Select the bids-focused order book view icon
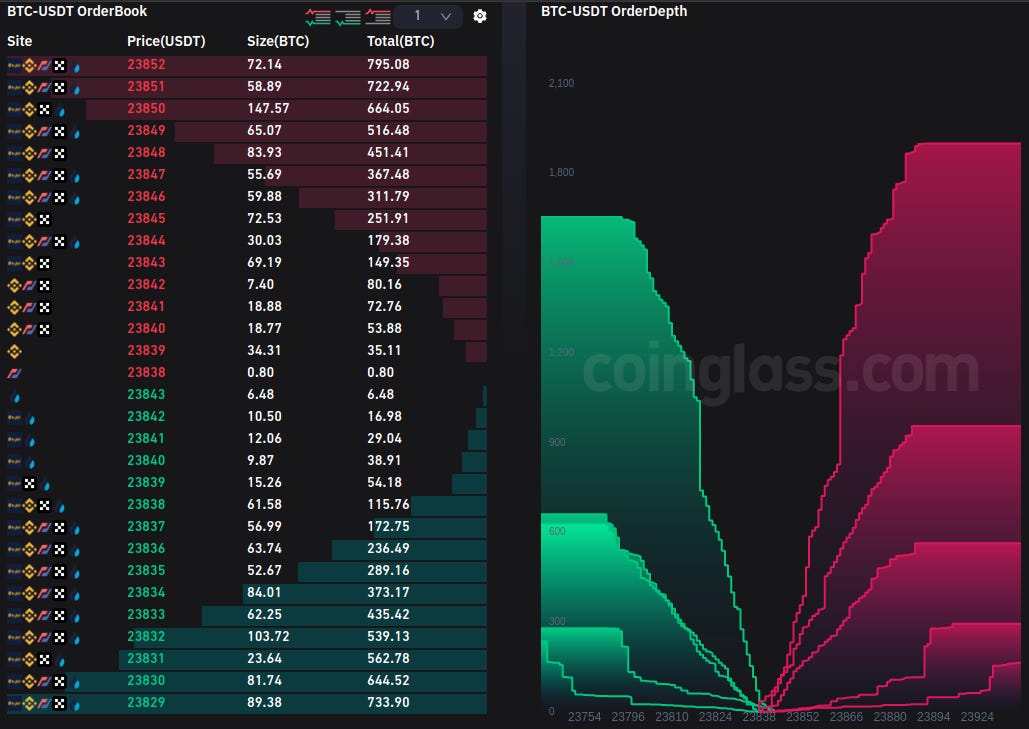The image size is (1029, 729). point(346,16)
